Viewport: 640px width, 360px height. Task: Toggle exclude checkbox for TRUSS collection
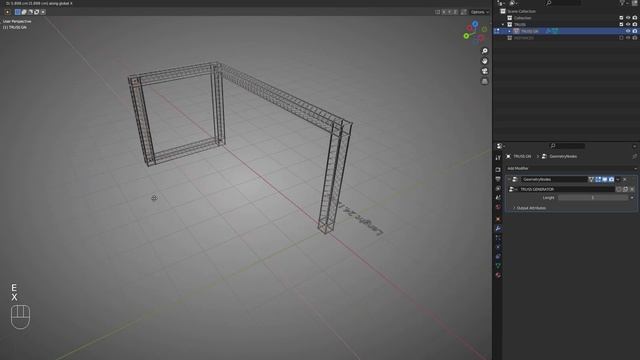pos(621,24)
